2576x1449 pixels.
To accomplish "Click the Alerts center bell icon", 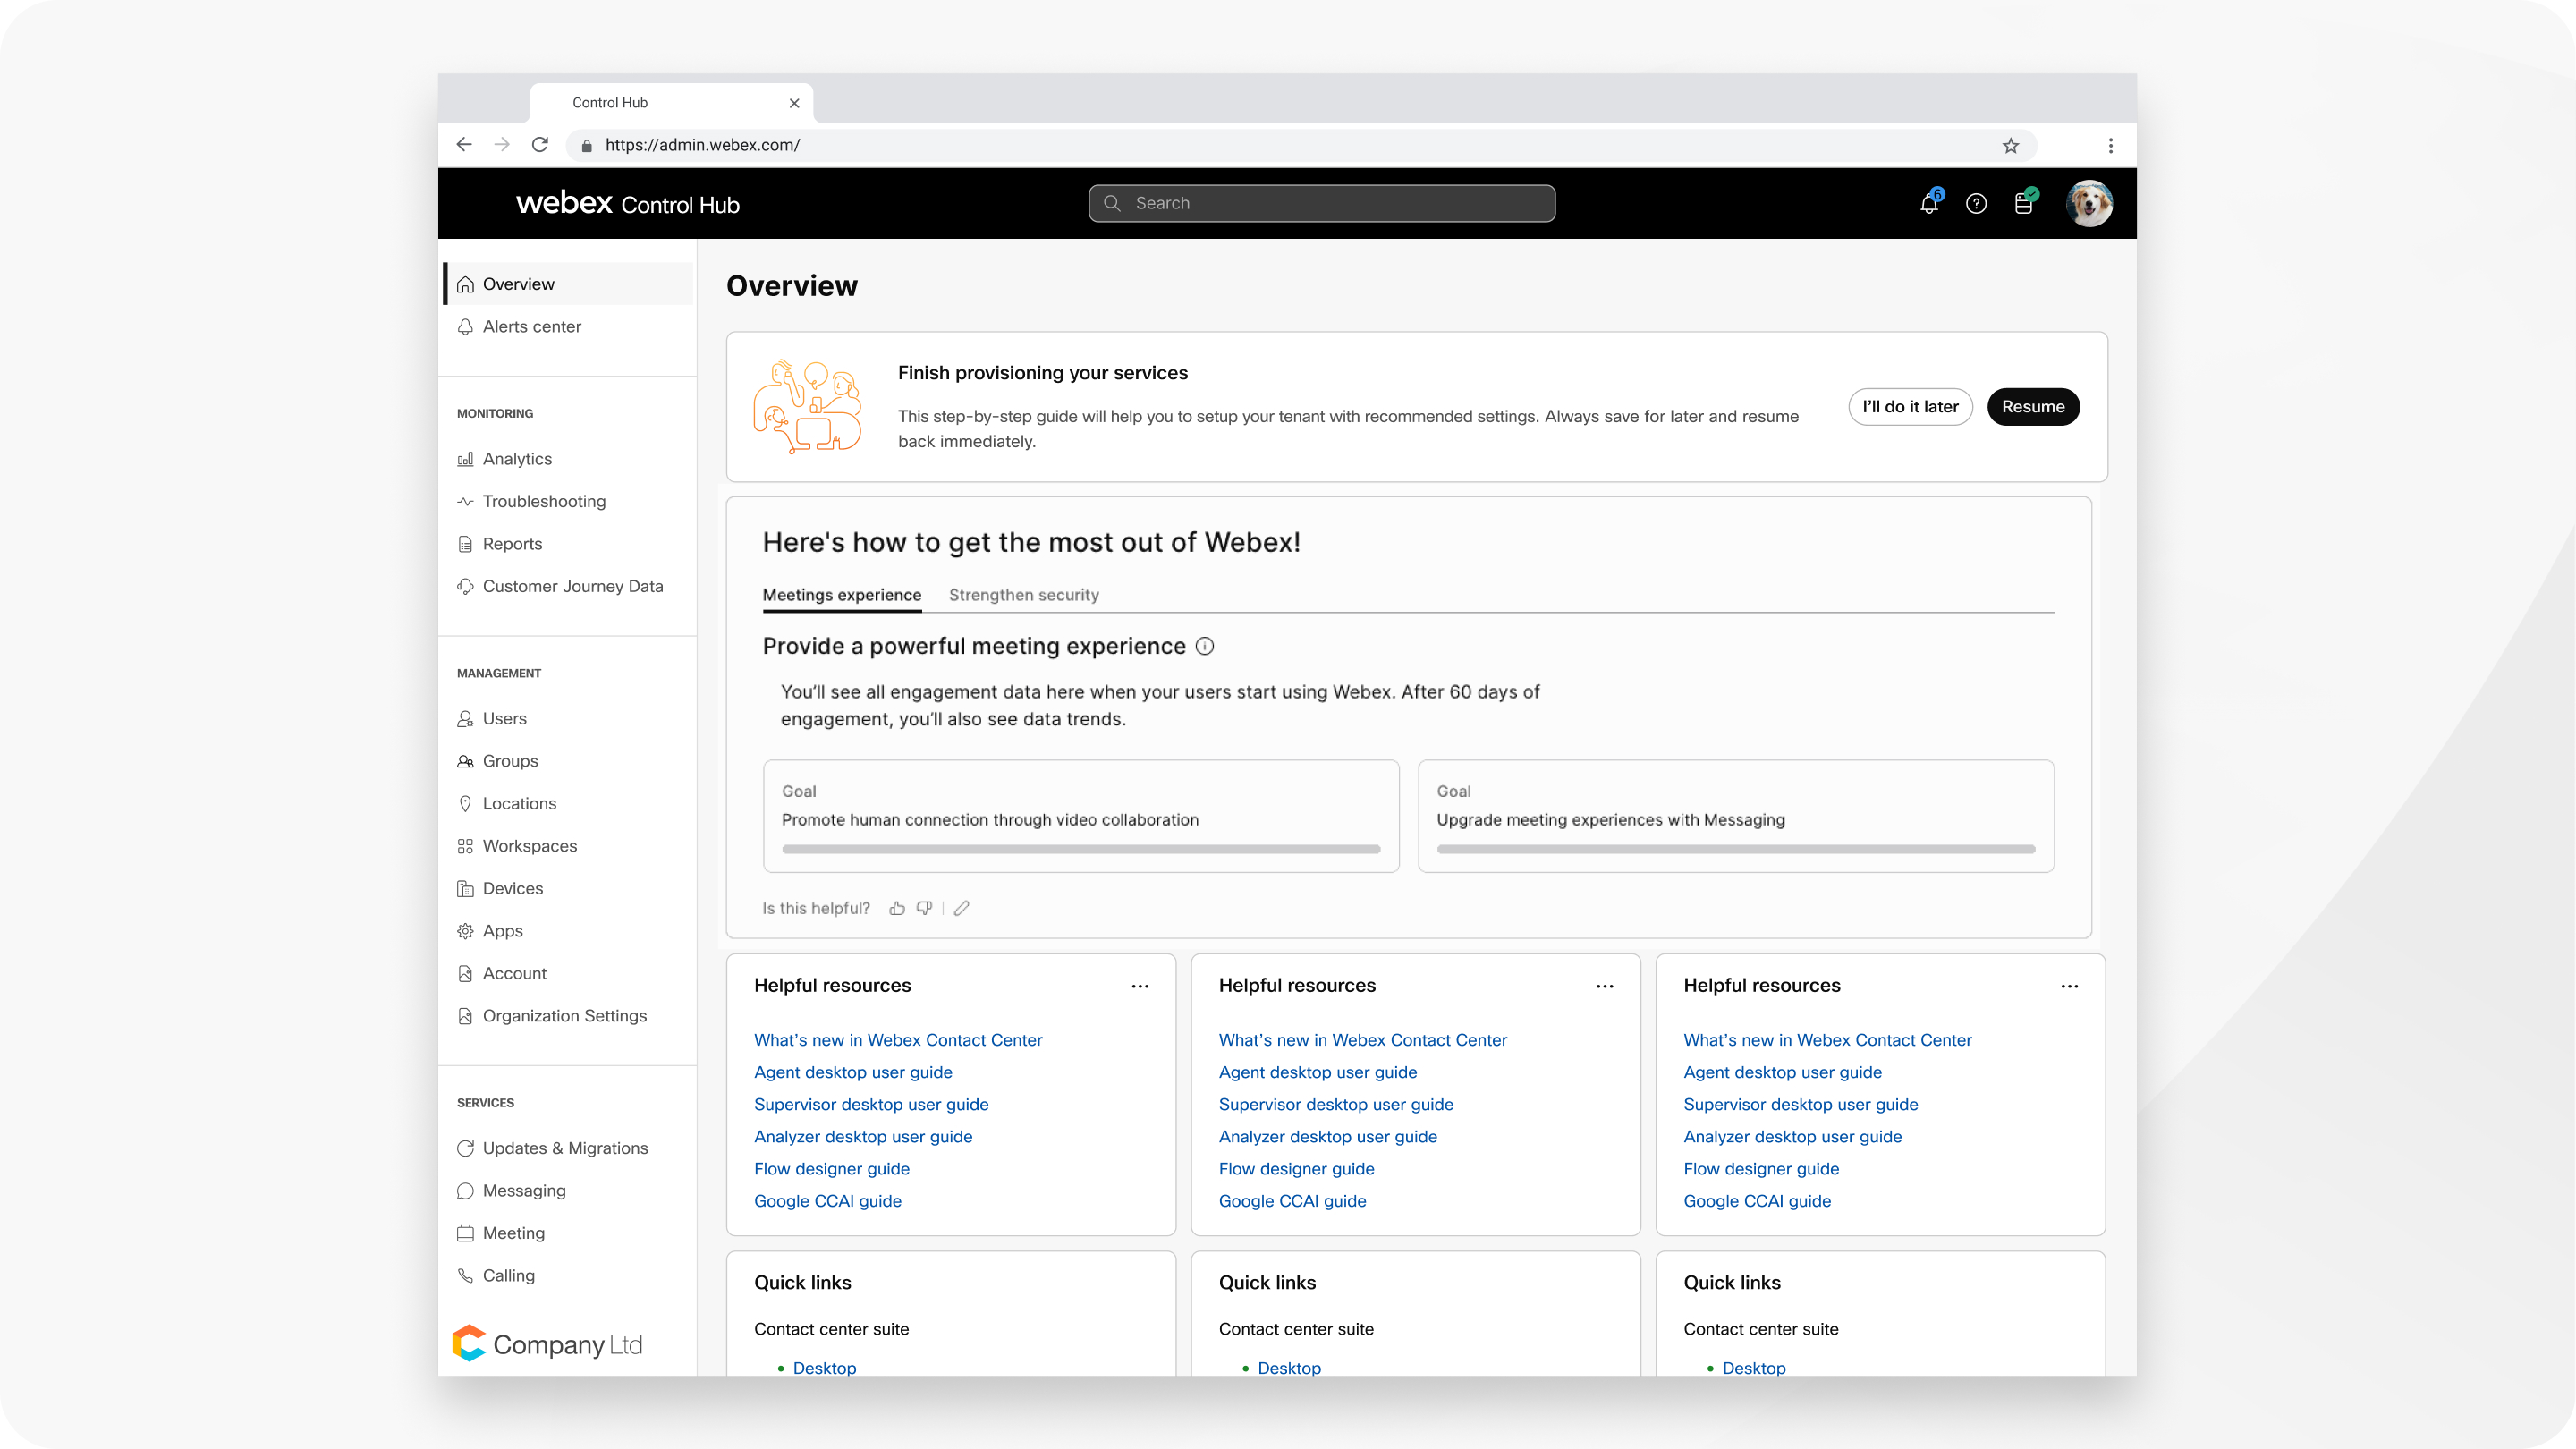I will click(465, 326).
